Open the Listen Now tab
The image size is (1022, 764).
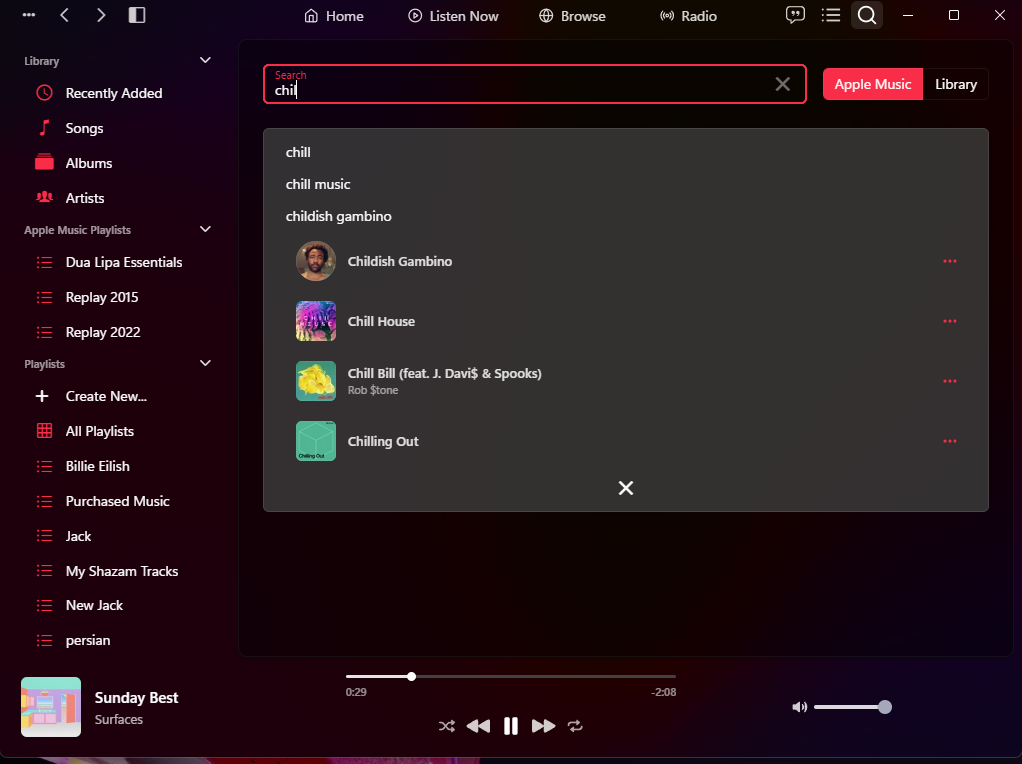point(453,16)
